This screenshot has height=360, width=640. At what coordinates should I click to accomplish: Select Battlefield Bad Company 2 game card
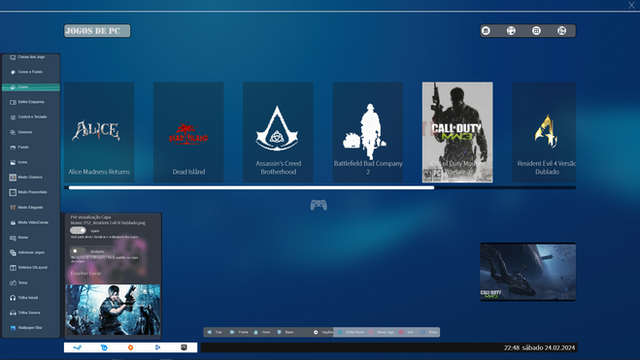point(368,132)
